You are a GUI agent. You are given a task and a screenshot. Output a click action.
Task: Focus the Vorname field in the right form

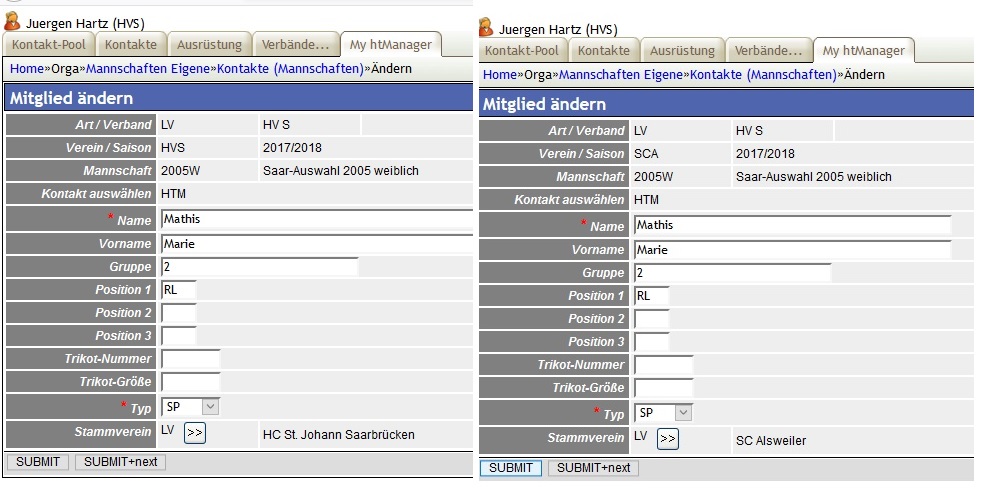click(x=791, y=249)
